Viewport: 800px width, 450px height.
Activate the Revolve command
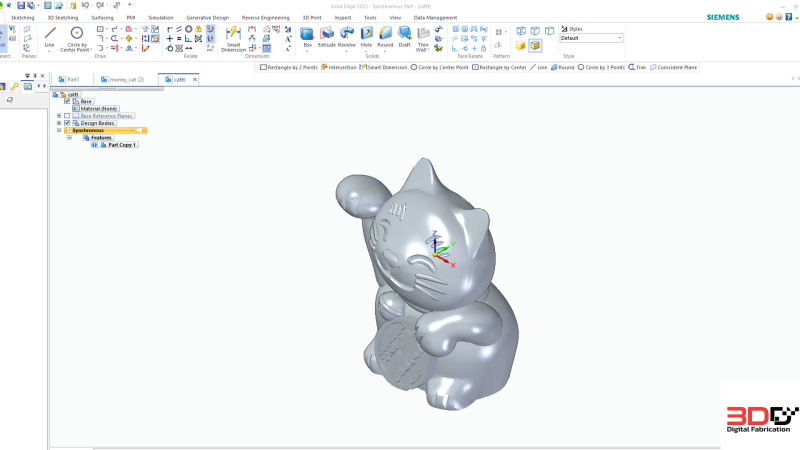pyautogui.click(x=346, y=37)
